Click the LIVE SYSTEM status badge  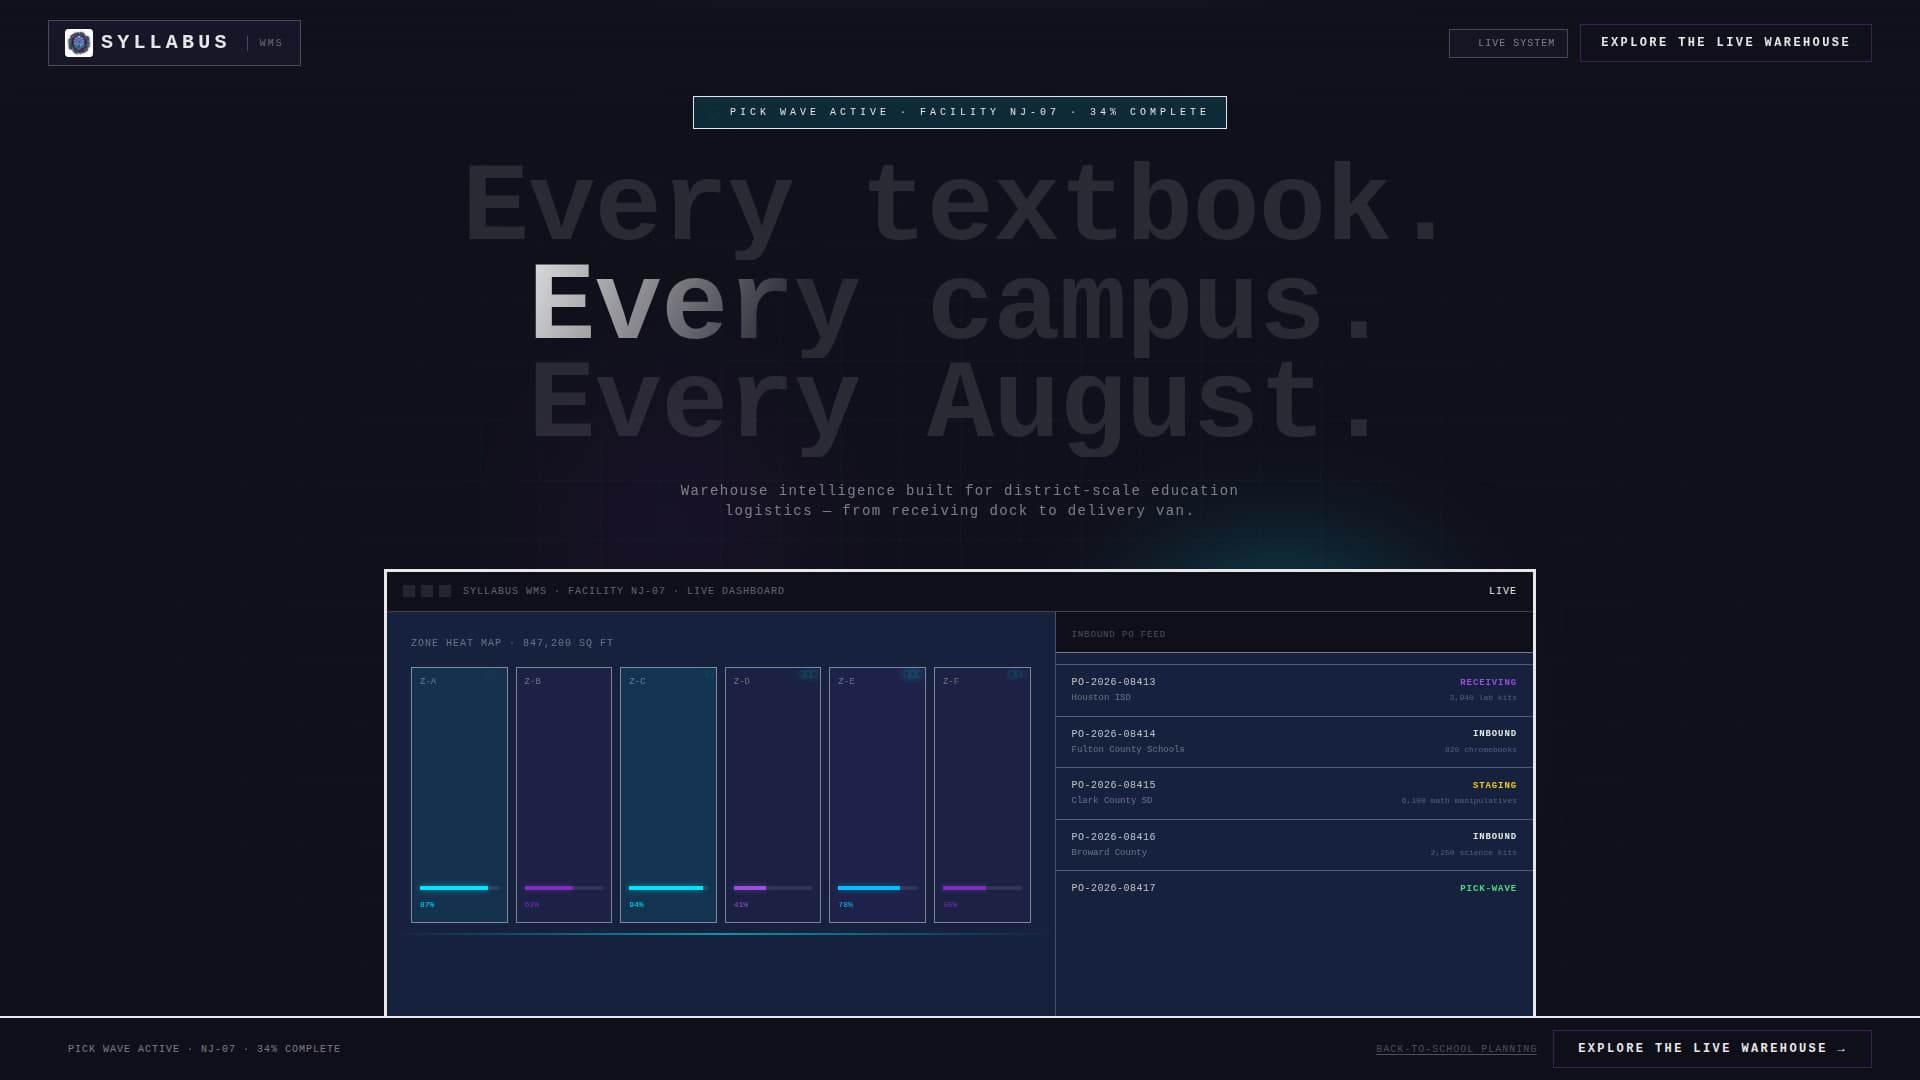pyautogui.click(x=1508, y=43)
